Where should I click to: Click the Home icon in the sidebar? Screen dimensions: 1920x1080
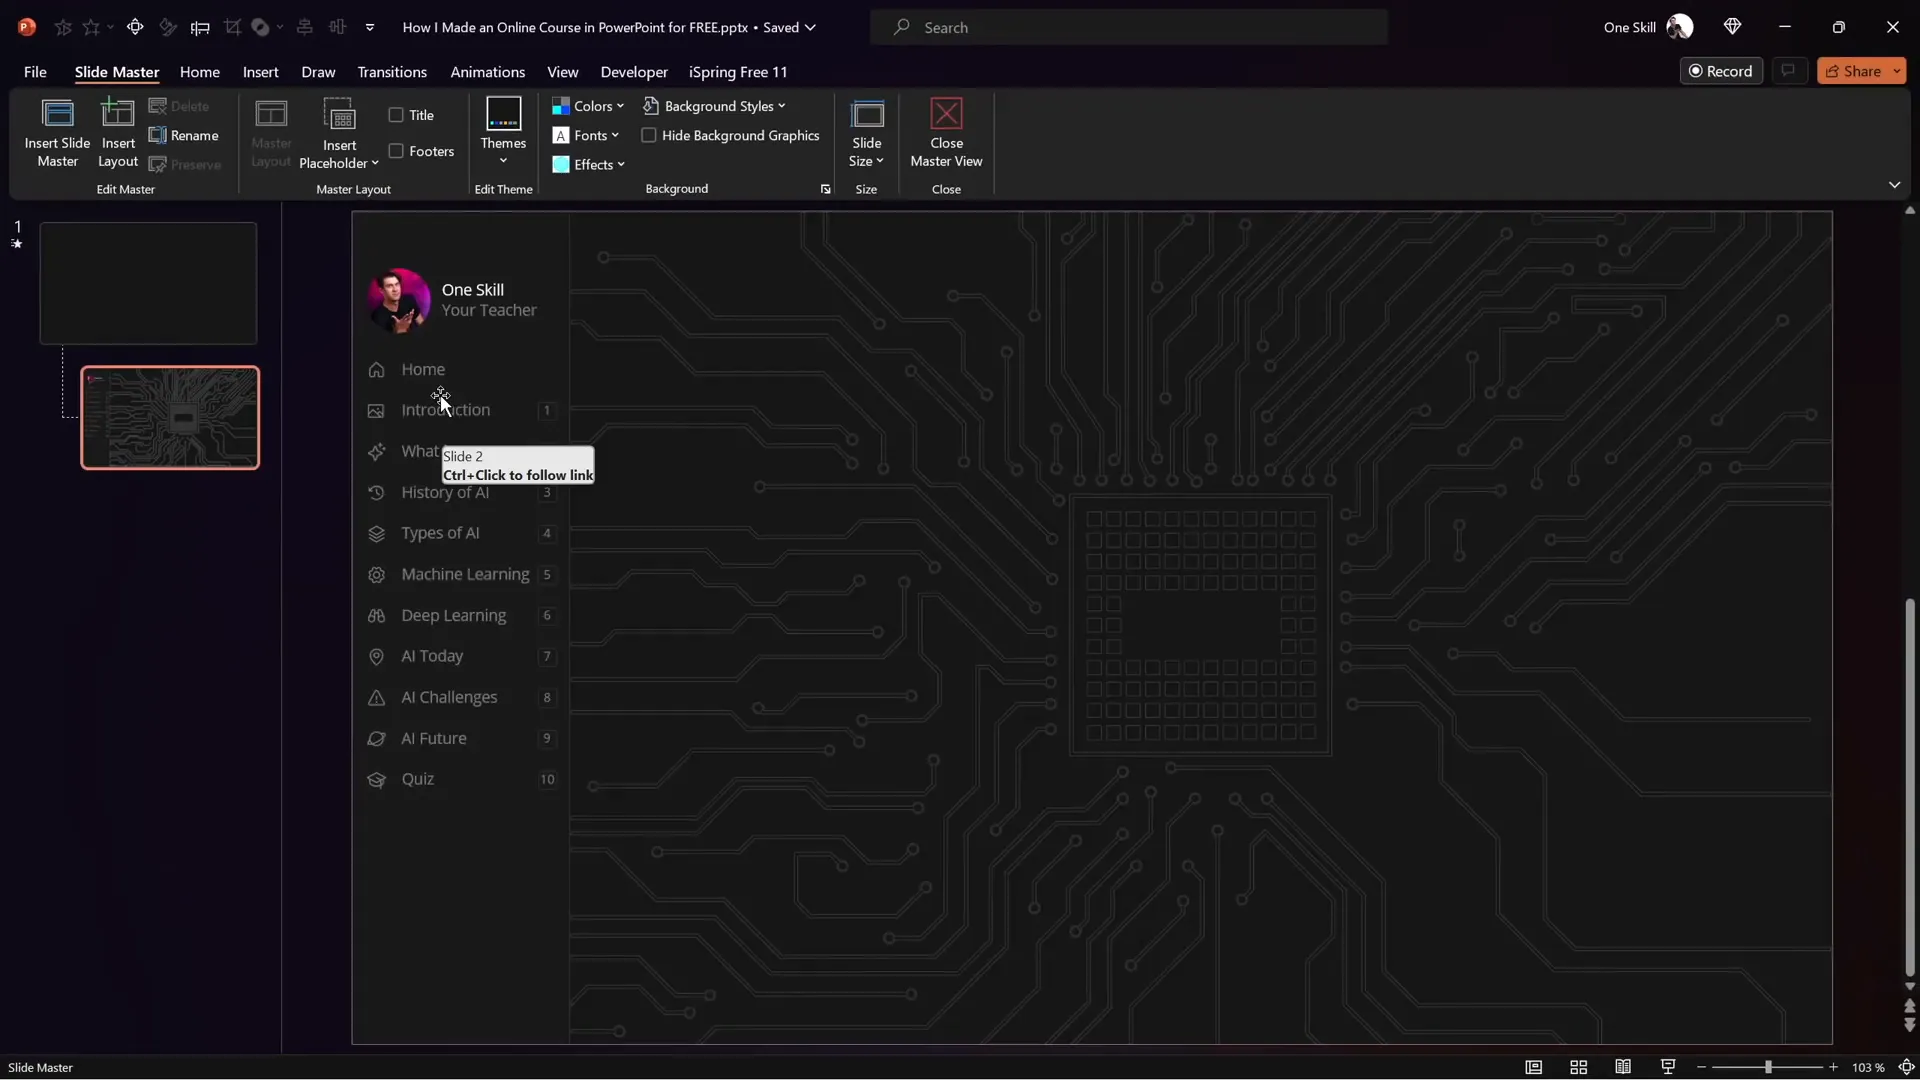coord(376,370)
